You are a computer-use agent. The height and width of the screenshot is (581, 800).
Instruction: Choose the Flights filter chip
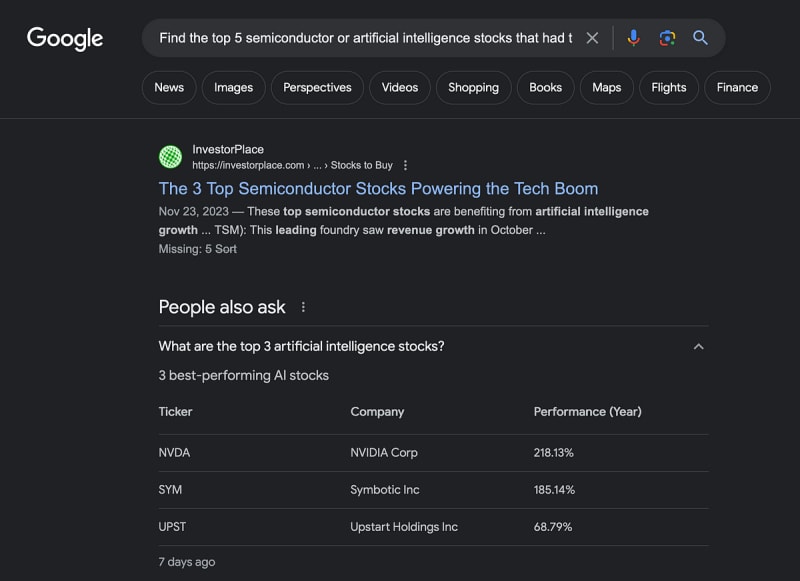668,88
